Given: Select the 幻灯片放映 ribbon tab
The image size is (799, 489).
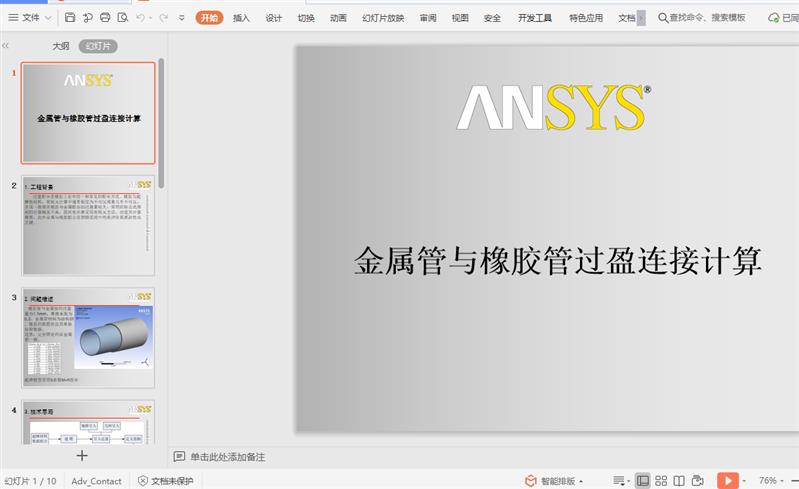Looking at the screenshot, I should 383,18.
